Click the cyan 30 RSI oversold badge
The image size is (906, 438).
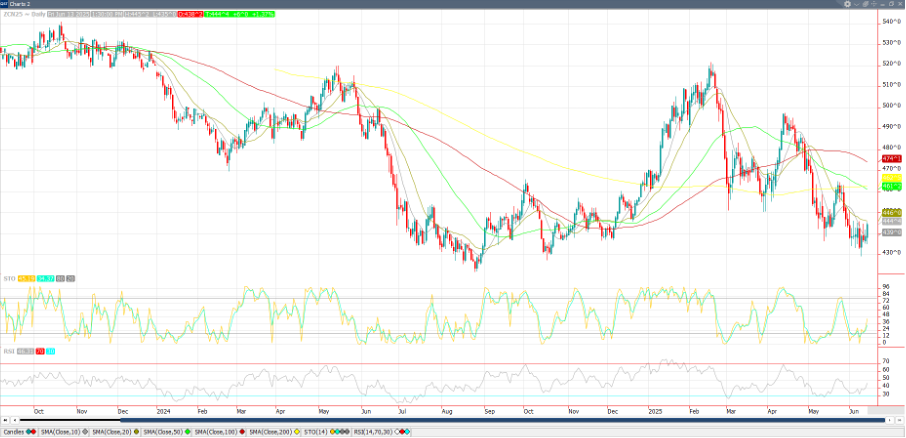[x=51, y=352]
